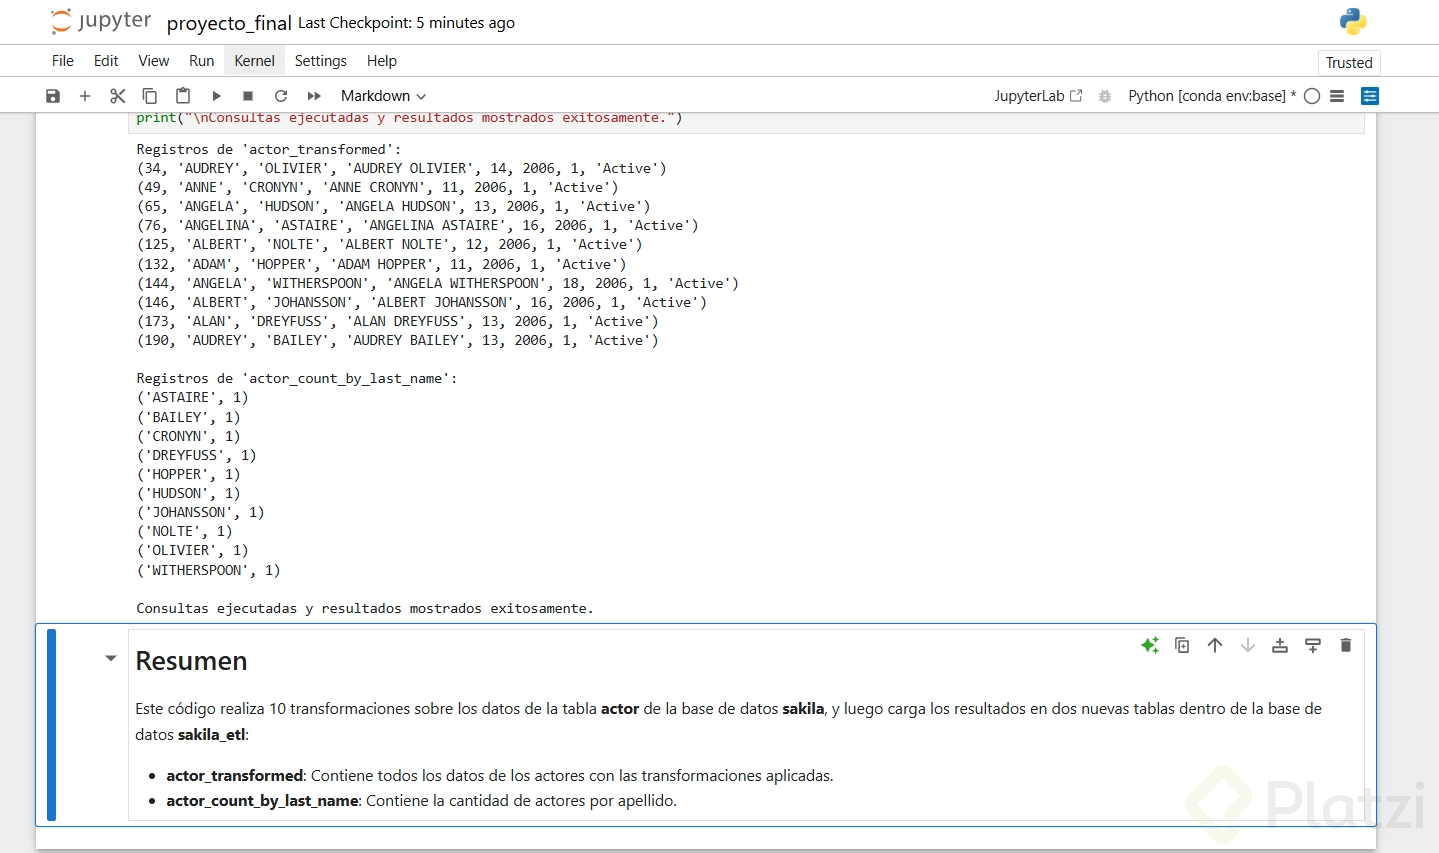1439x853 pixels.
Task: Run the selected cell with the play icon
Action: (216, 96)
